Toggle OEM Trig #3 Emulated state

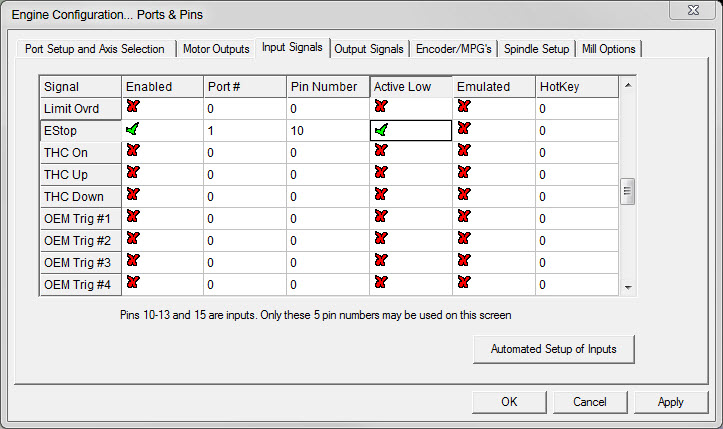[463, 260]
